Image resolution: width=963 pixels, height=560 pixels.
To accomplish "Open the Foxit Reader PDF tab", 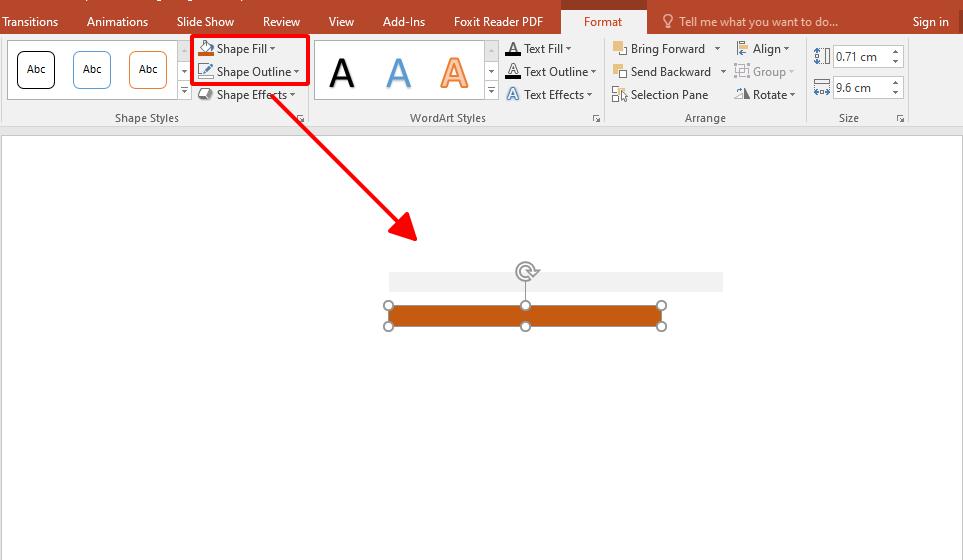I will pos(498,21).
